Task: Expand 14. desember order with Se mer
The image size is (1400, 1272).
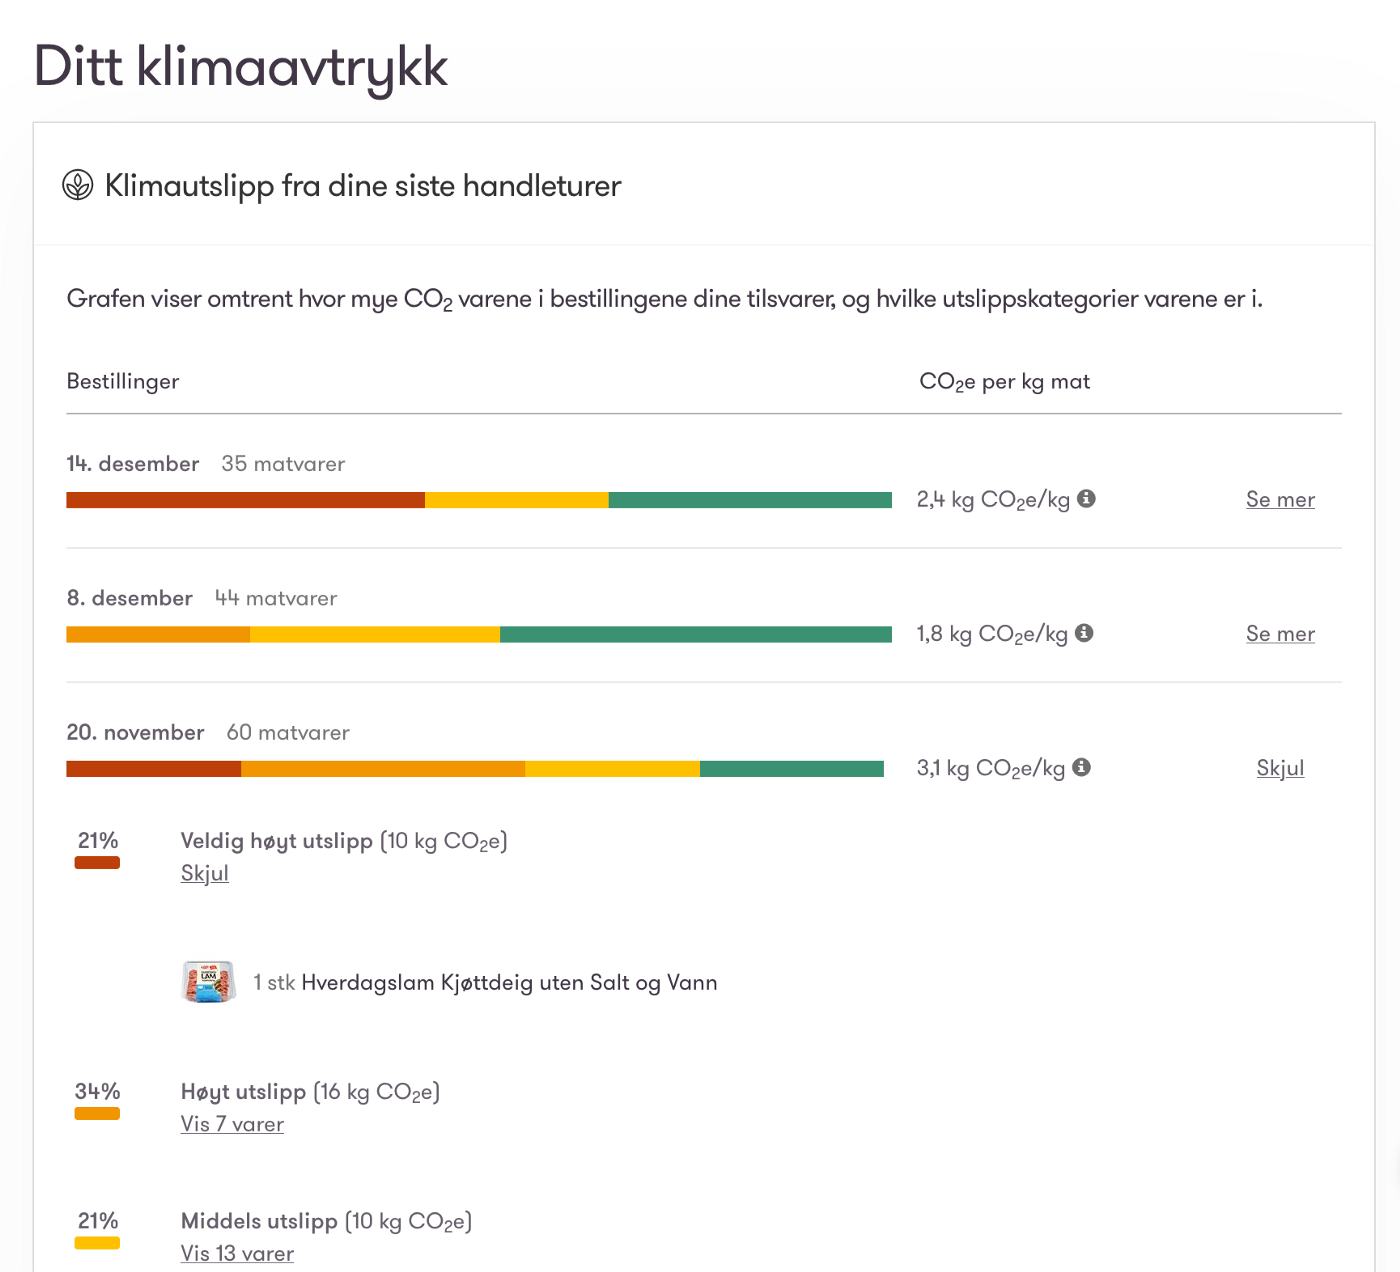Action: point(1280,500)
